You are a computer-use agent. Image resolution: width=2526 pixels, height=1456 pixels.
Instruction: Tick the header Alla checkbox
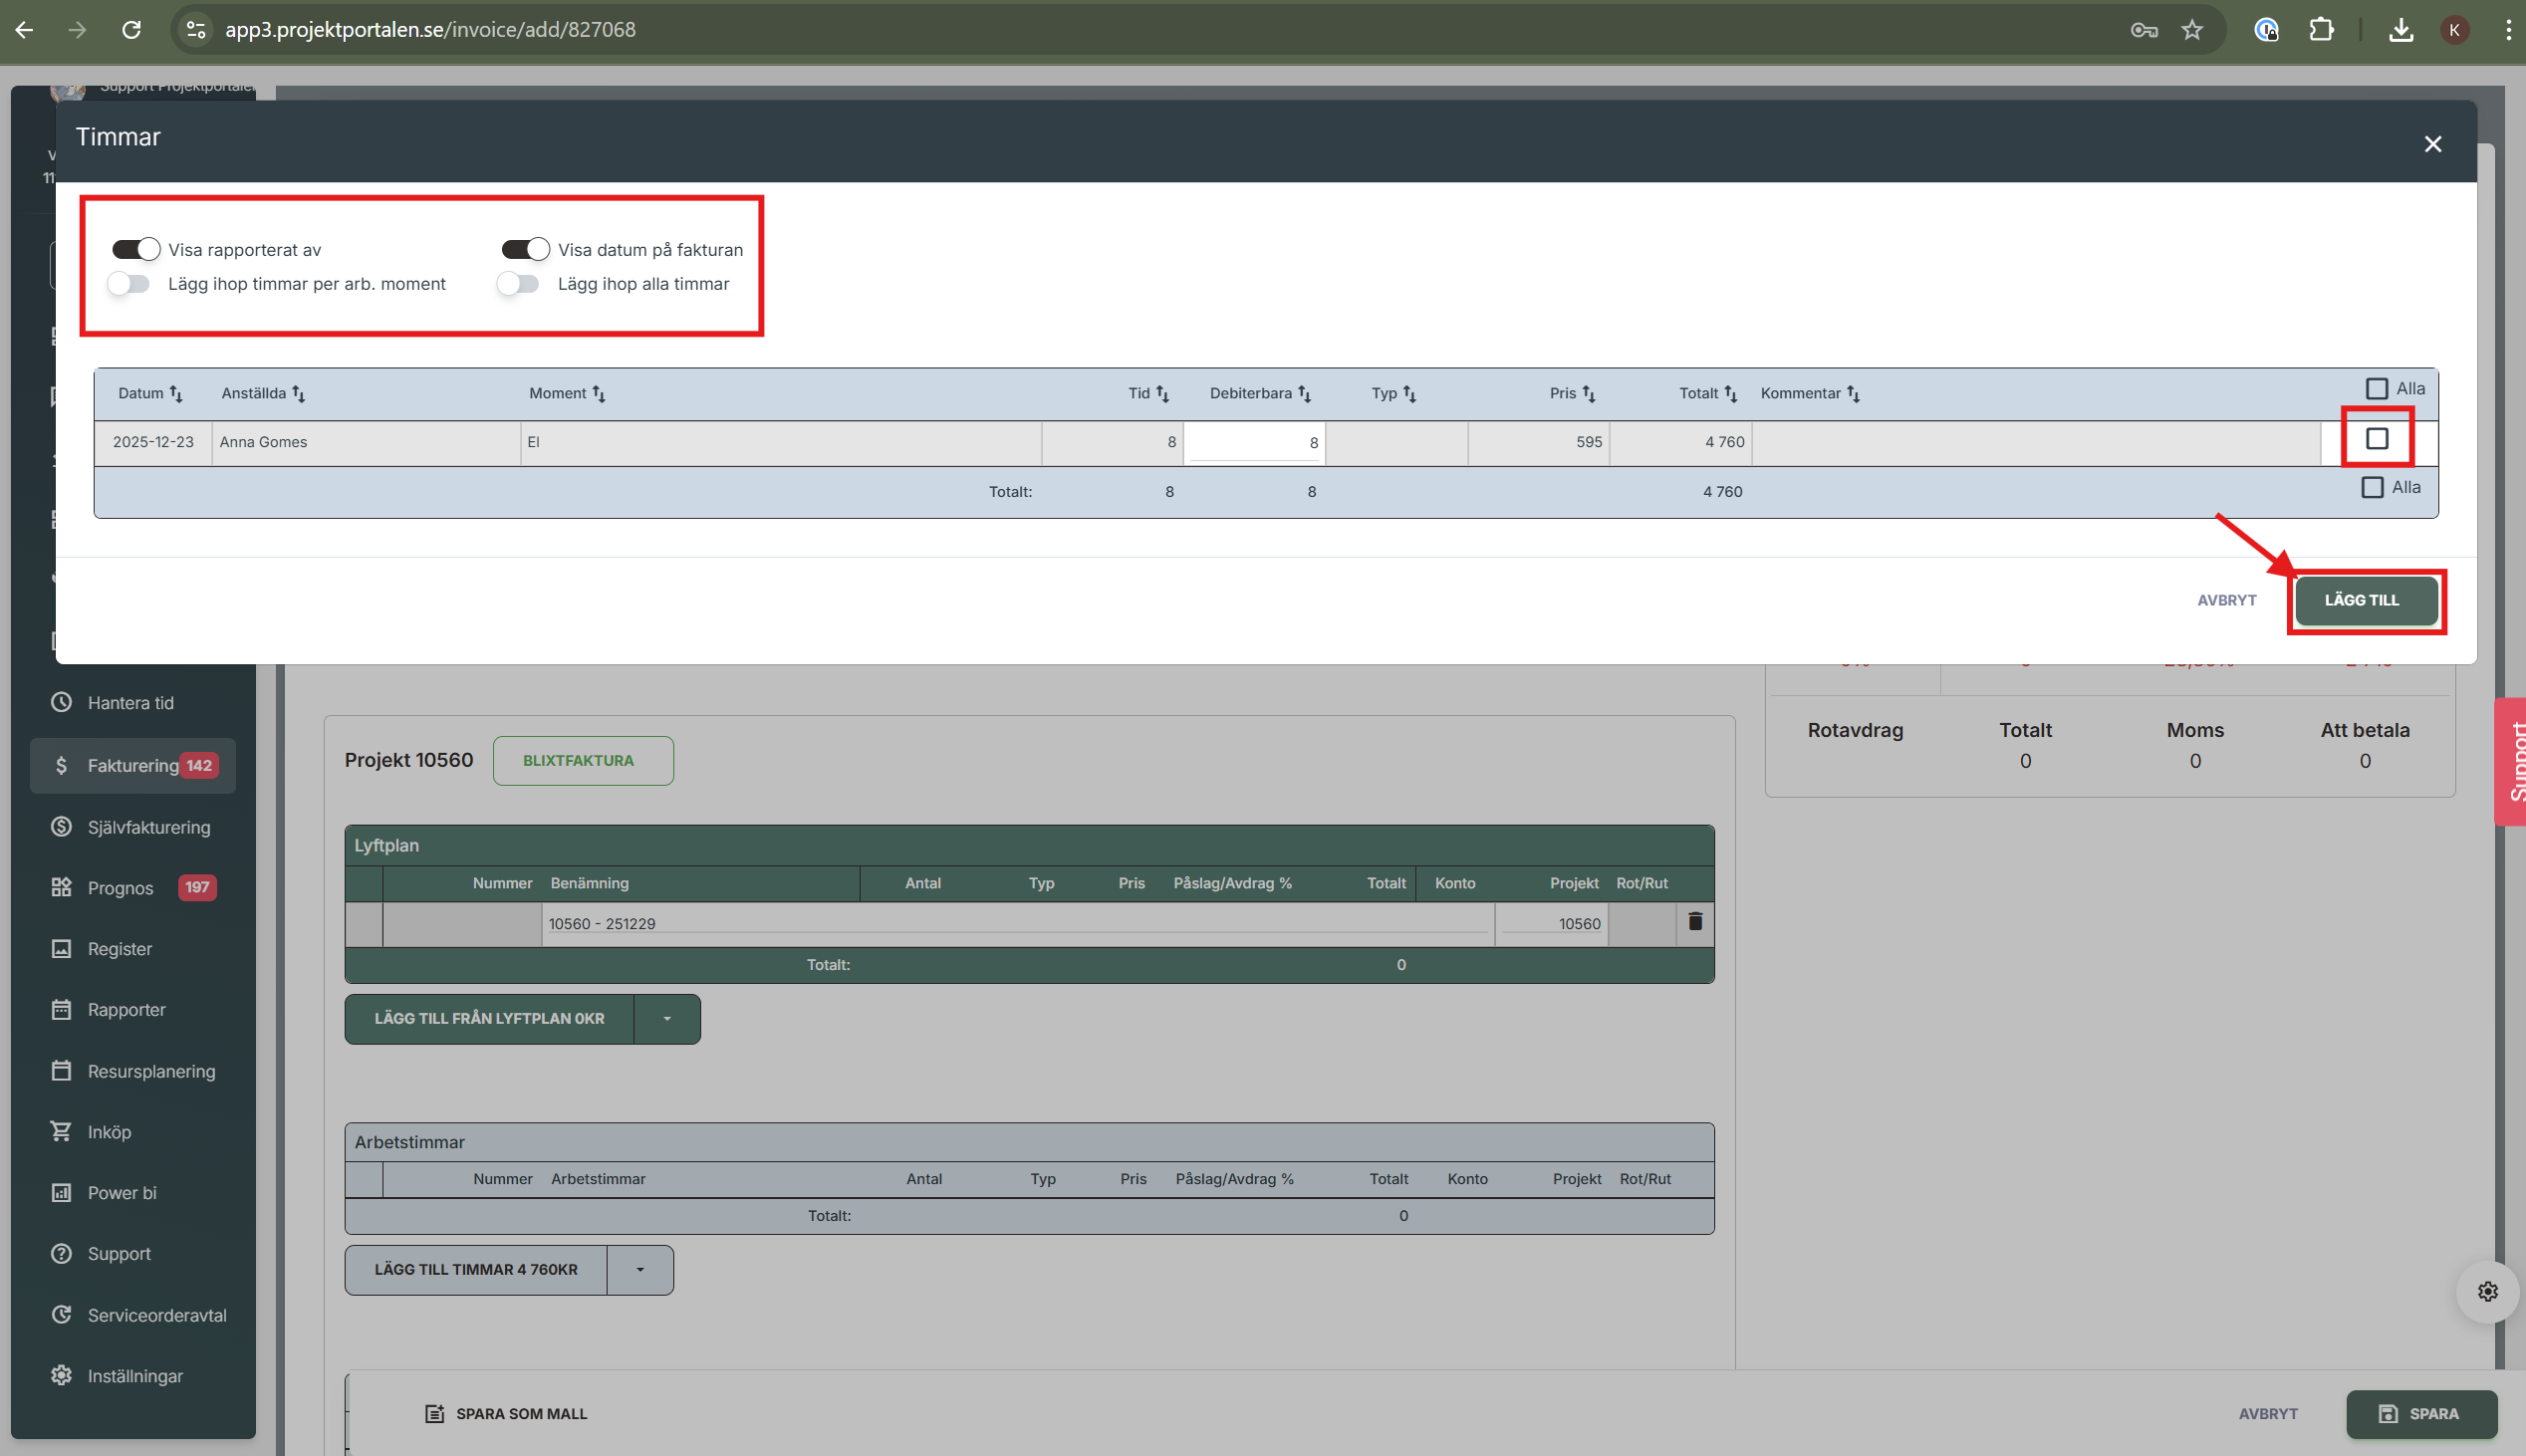pos(2376,388)
